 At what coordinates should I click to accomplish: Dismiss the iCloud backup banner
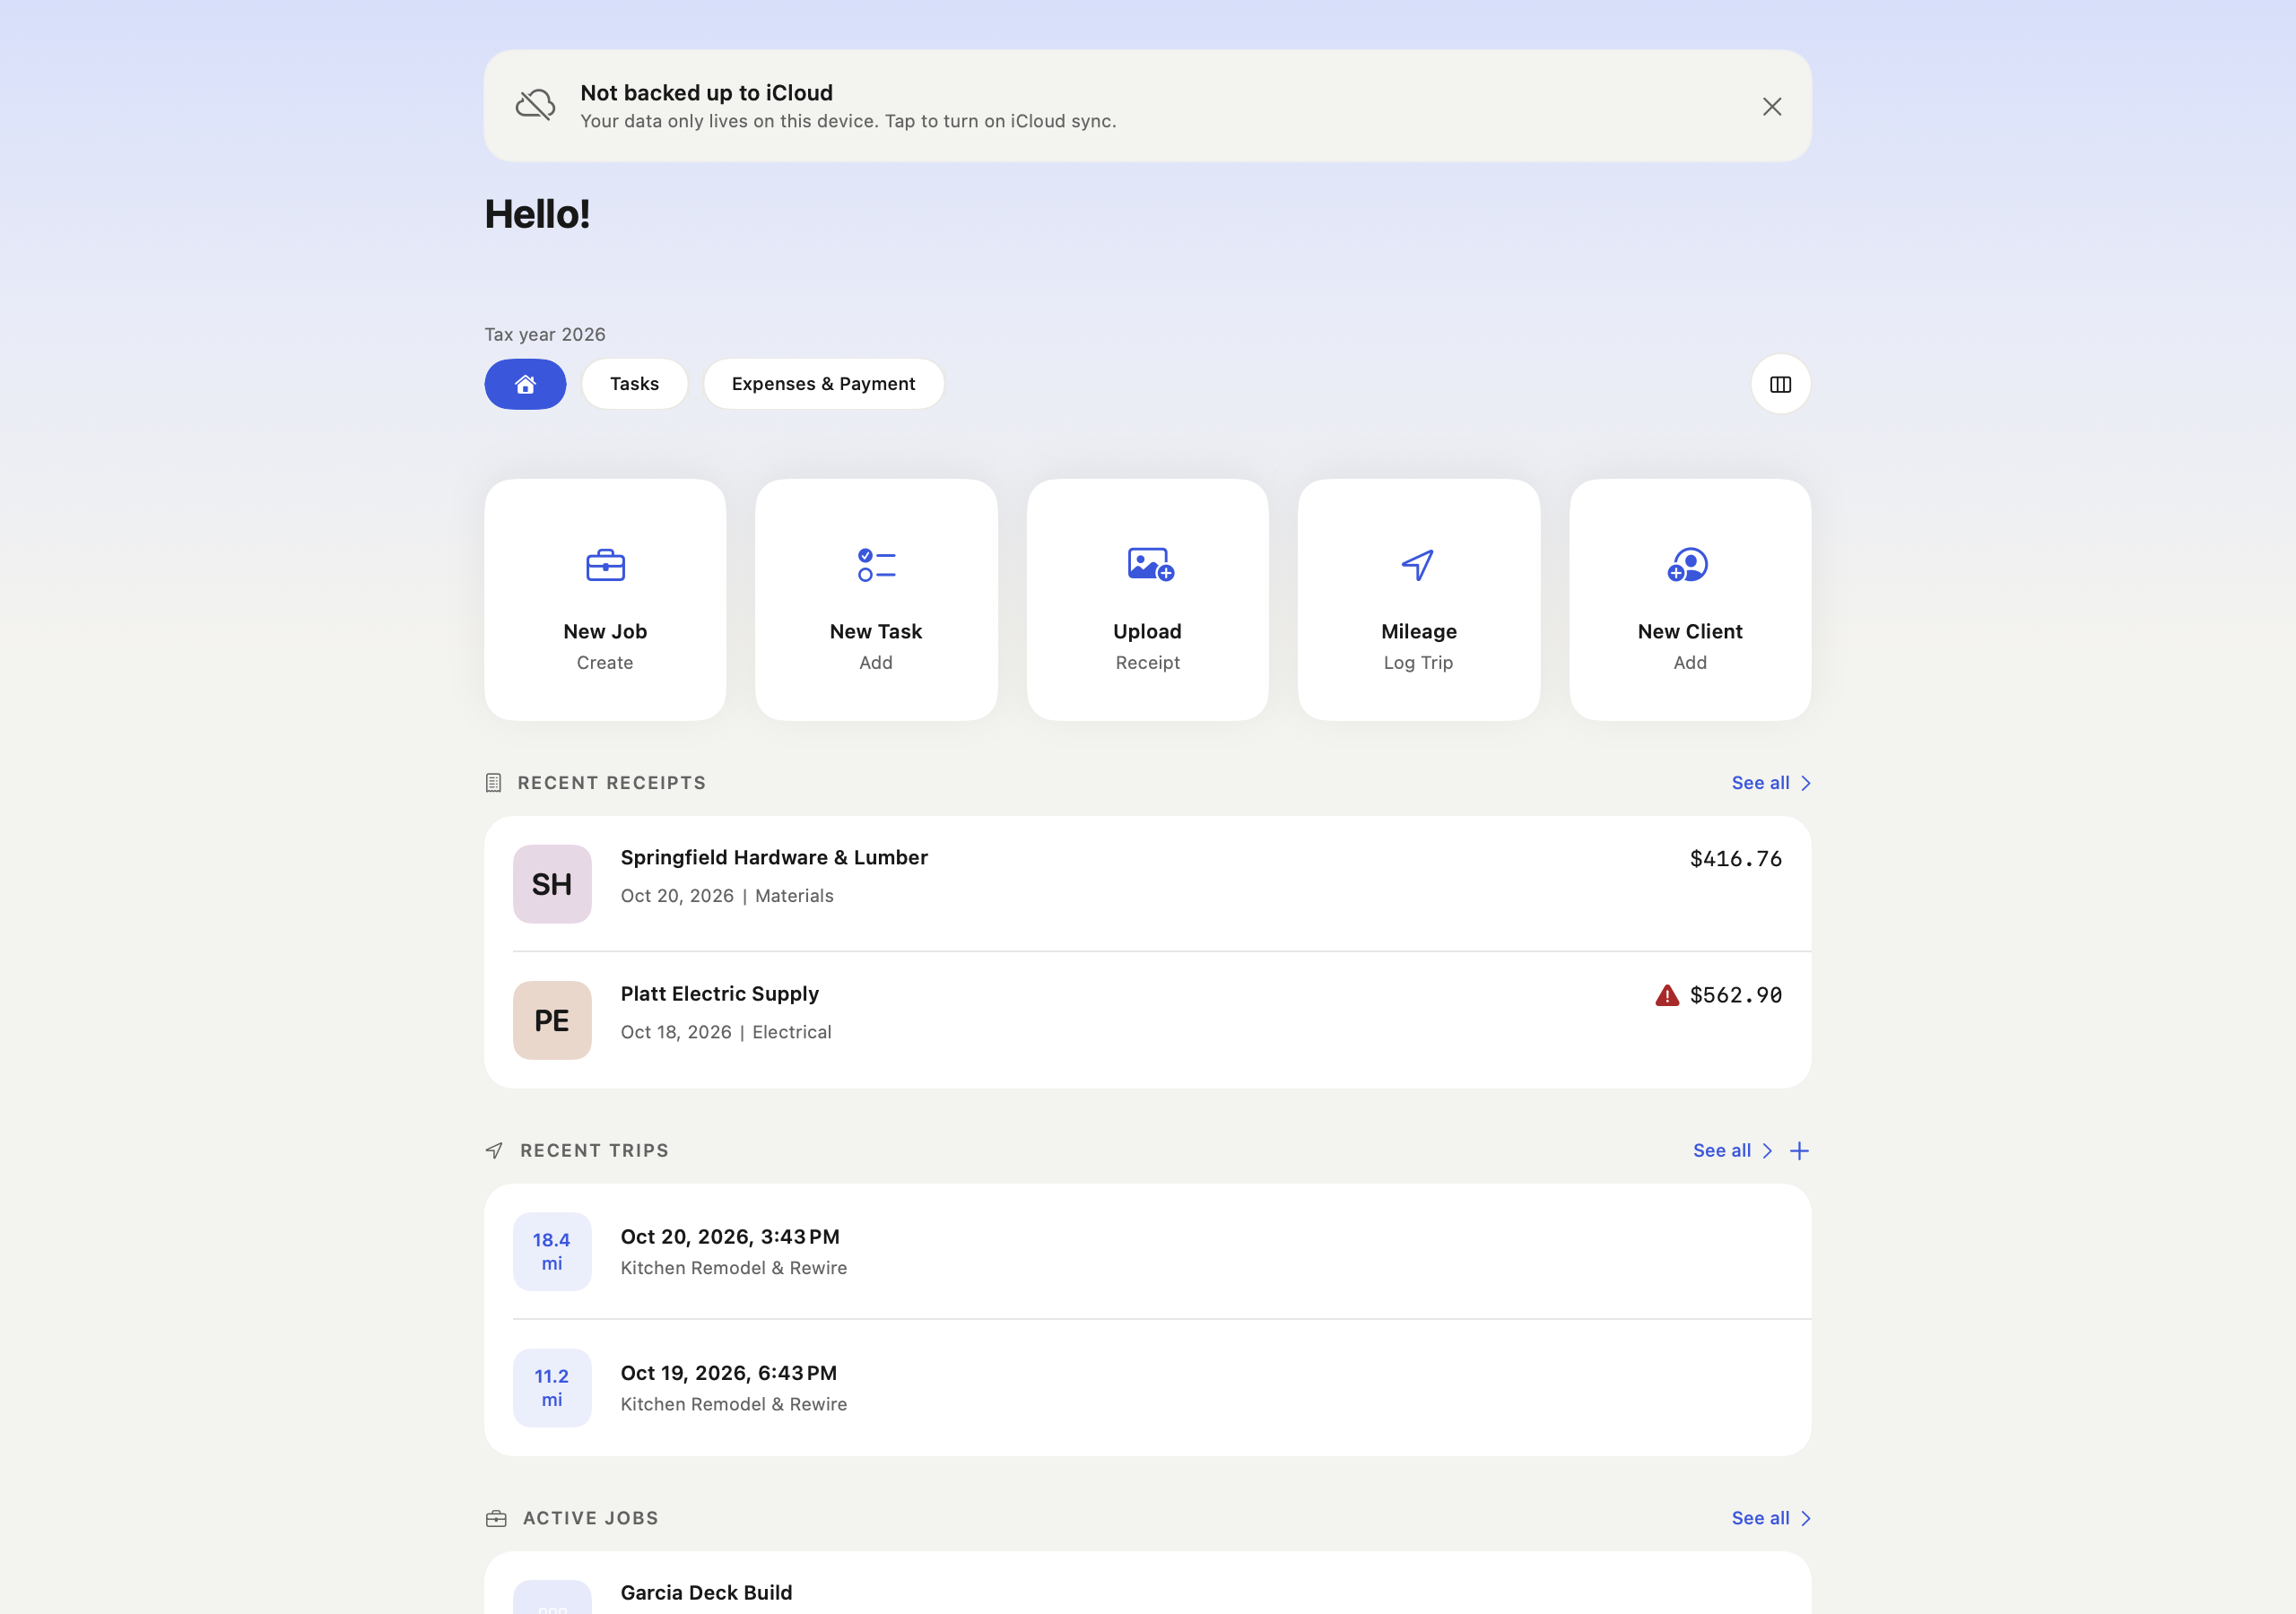1771,107
